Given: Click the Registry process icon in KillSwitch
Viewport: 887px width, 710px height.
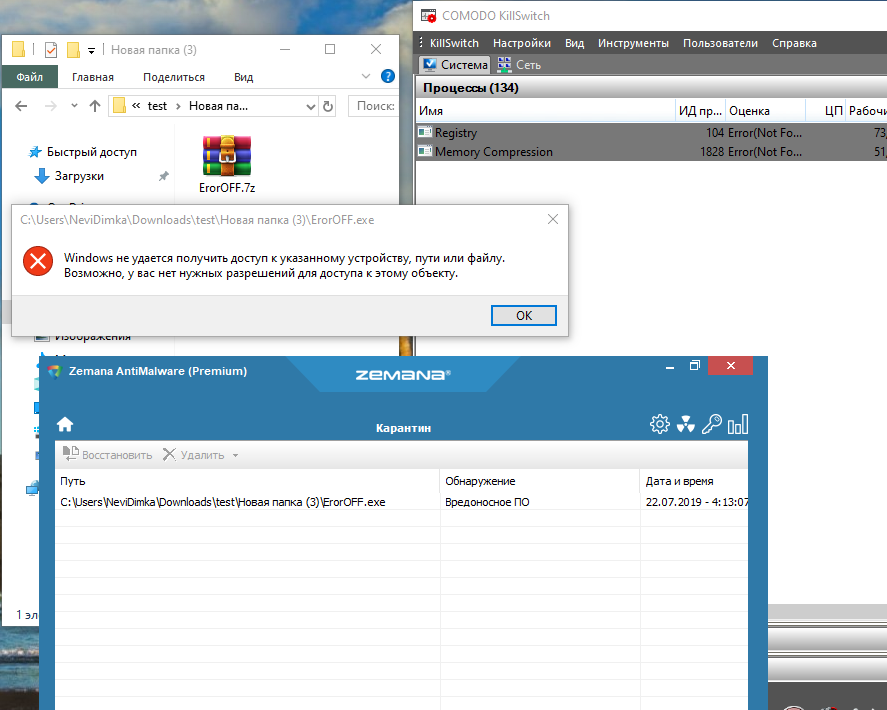Looking at the screenshot, I should coord(425,132).
